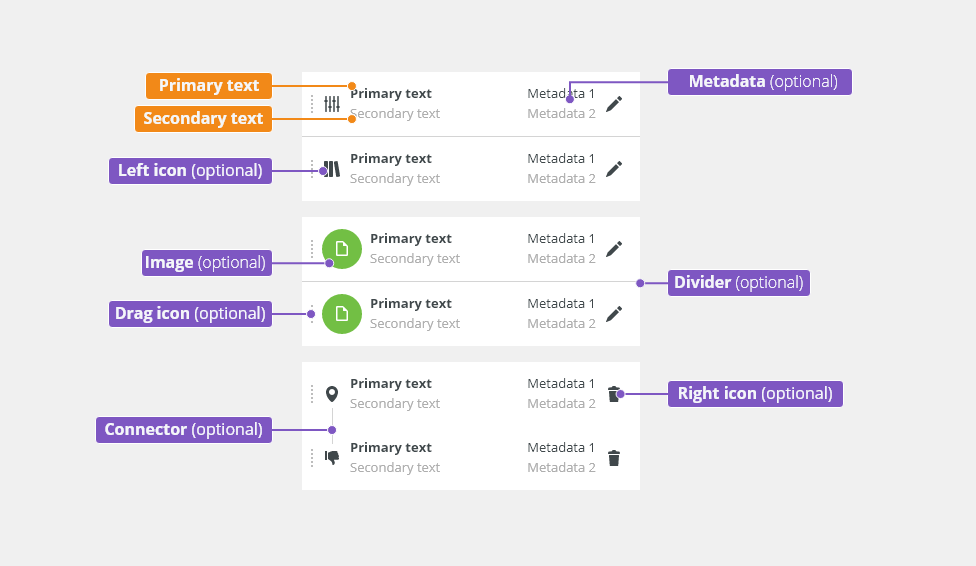Screen dimensions: 976x566
Task: Click pencil icon in upper green image row
Action: [614, 249]
